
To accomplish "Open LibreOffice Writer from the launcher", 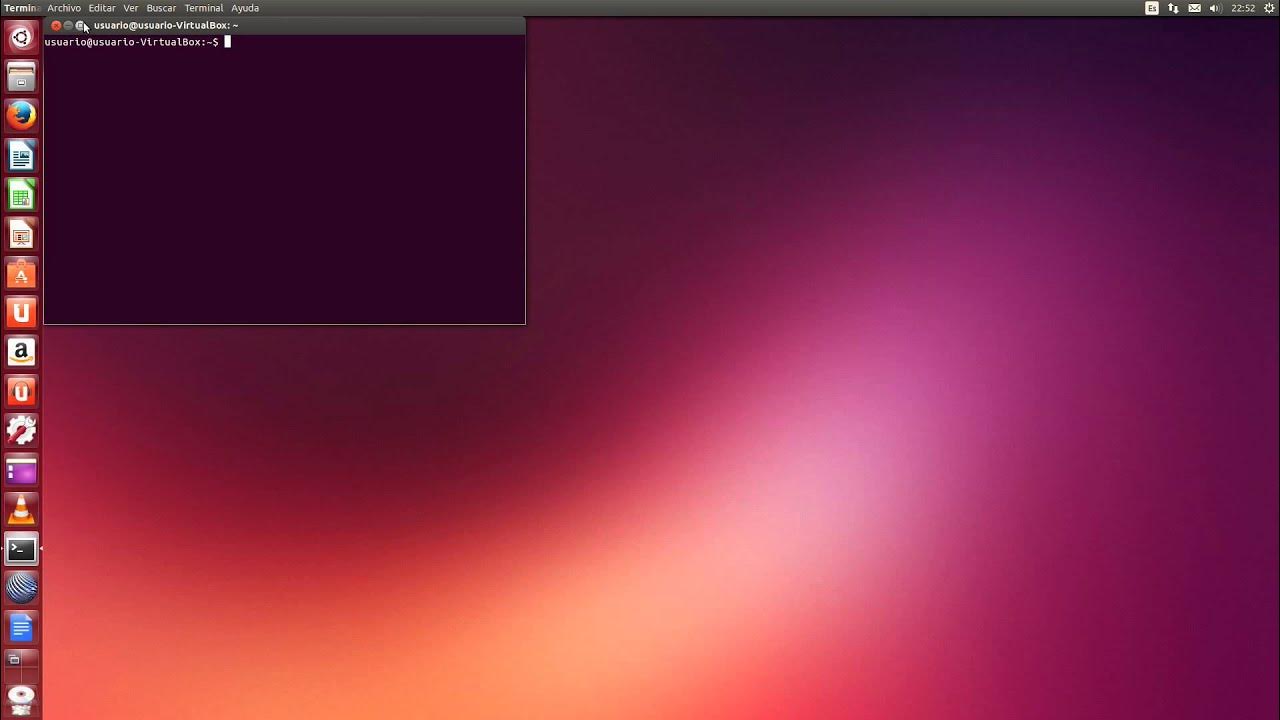I will [x=21, y=156].
